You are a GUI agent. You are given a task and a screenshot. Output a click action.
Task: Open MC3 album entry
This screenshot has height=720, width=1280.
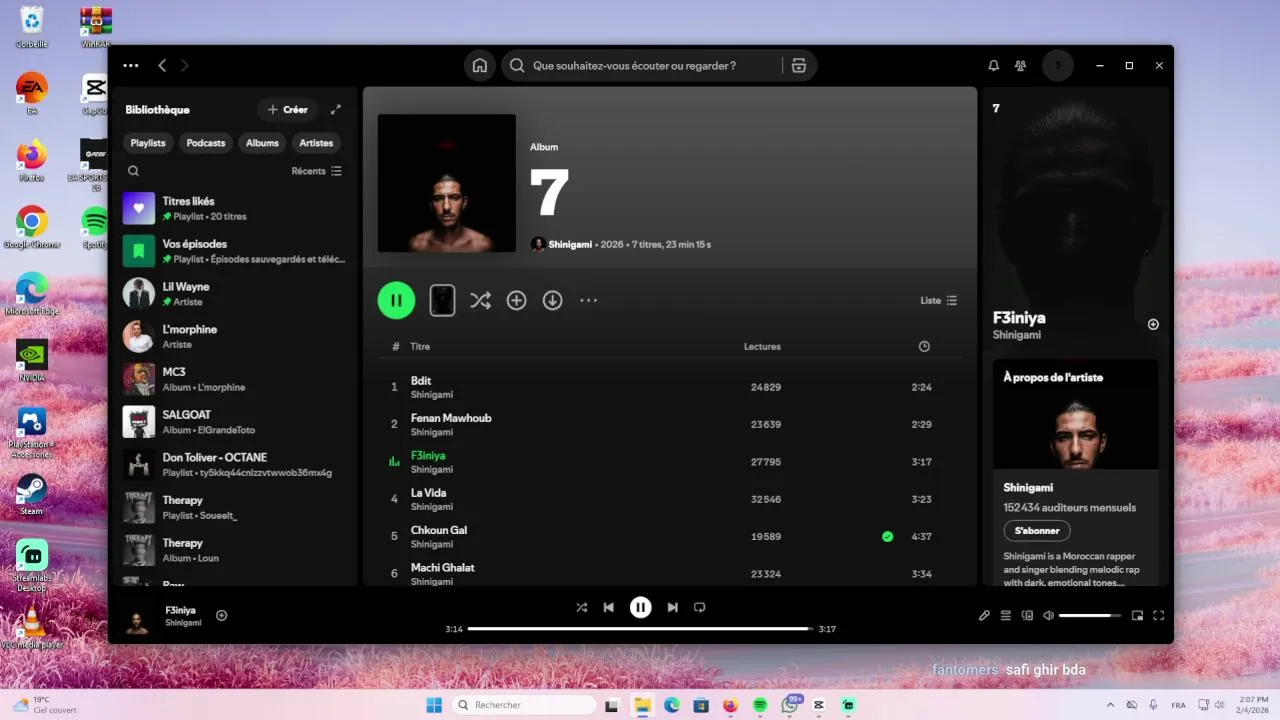click(235, 379)
